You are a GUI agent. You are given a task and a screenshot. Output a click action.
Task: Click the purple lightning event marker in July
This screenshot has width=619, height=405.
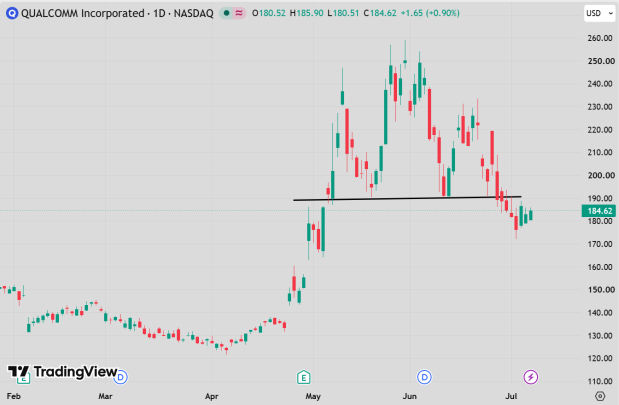coord(531,377)
